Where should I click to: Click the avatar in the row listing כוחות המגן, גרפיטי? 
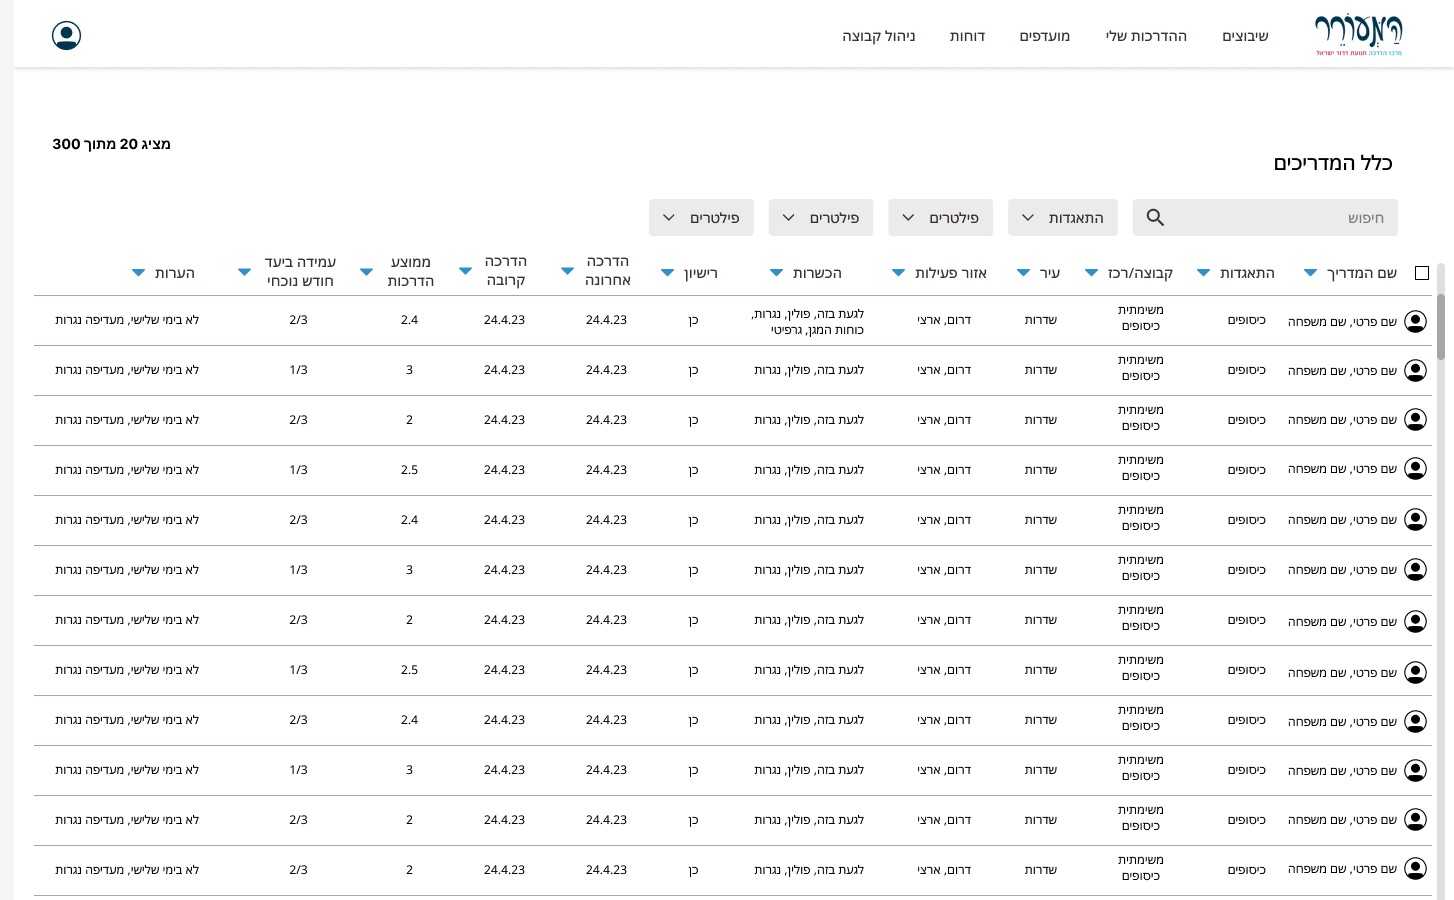click(x=1415, y=321)
